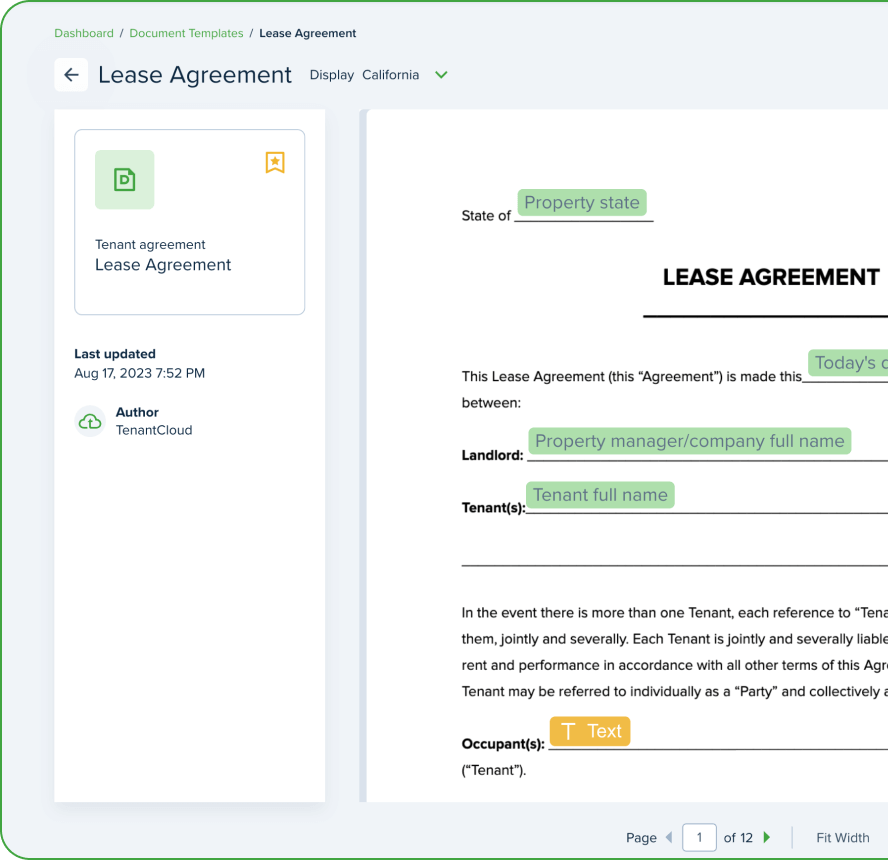Image resolution: width=888 pixels, height=860 pixels.
Task: Select the Lease Agreement breadcrumb item
Action: (x=307, y=33)
